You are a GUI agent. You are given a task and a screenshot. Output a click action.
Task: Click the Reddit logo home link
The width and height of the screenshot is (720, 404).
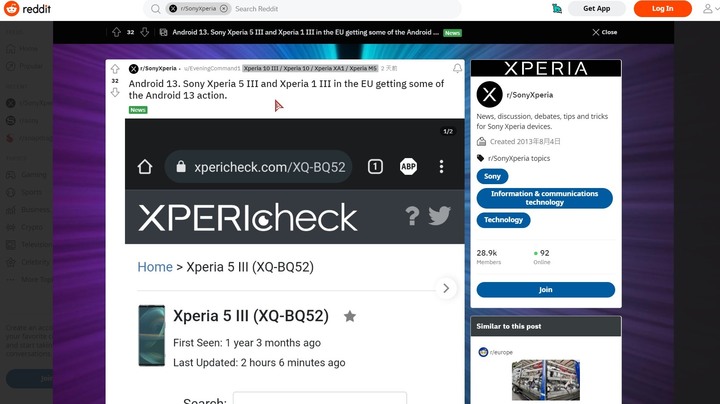[28, 9]
